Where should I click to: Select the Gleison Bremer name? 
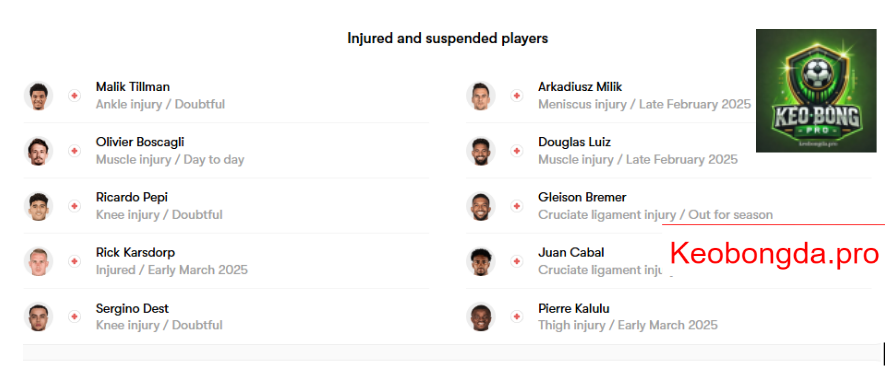[x=582, y=198]
